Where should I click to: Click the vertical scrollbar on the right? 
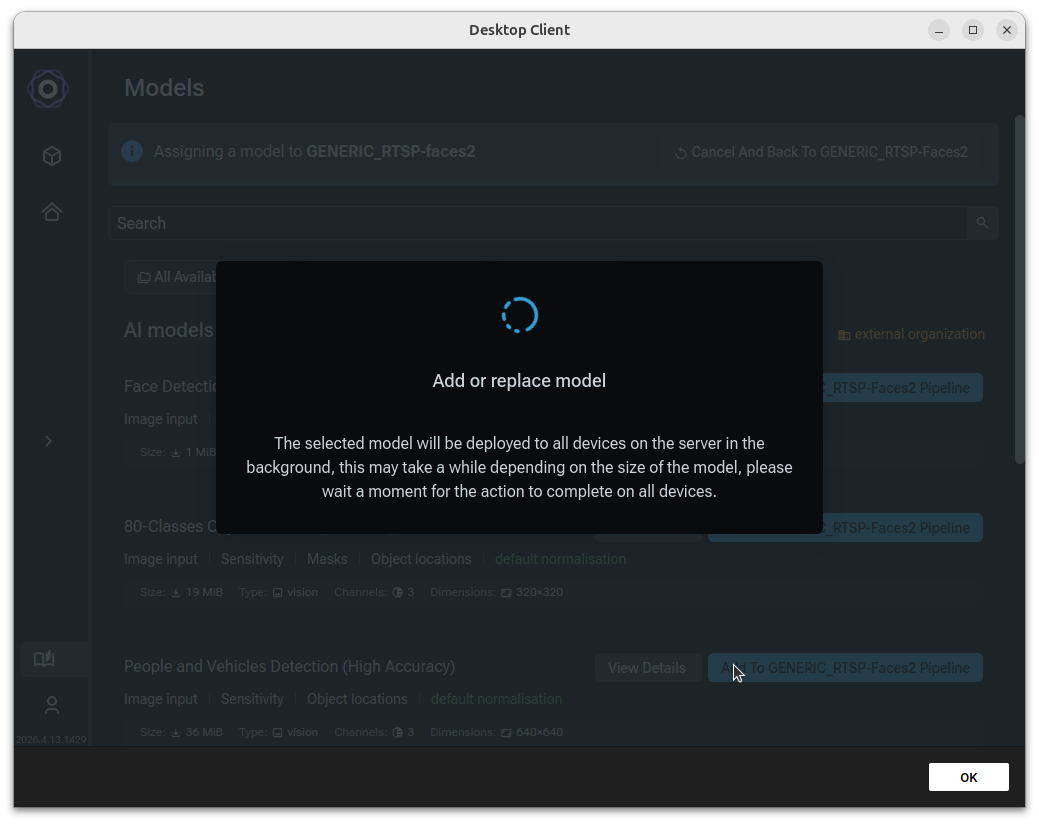tap(1019, 289)
